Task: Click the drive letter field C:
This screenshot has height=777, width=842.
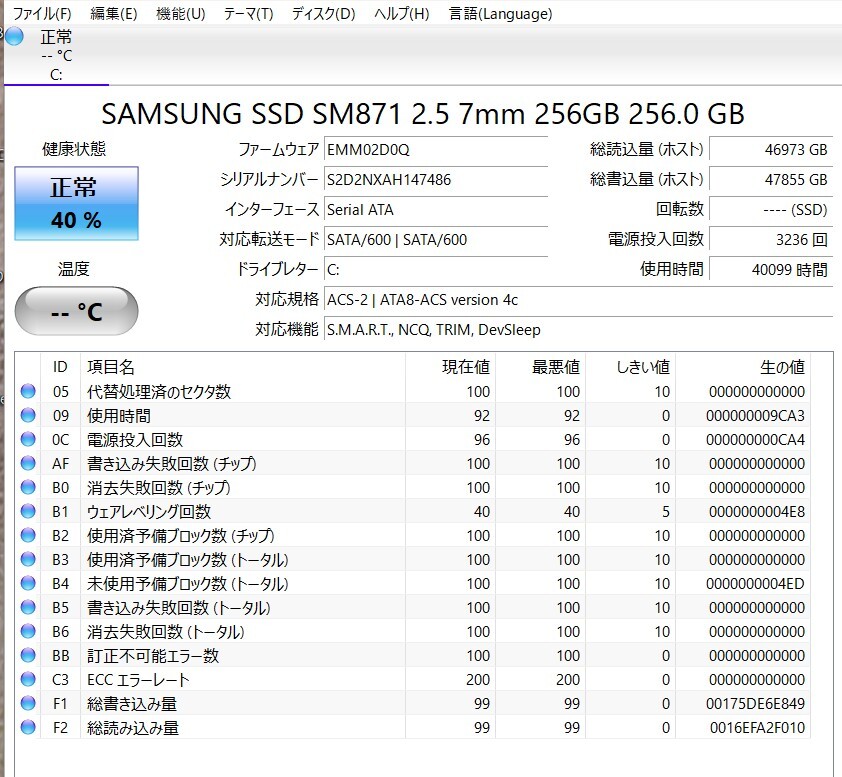Action: coord(436,270)
